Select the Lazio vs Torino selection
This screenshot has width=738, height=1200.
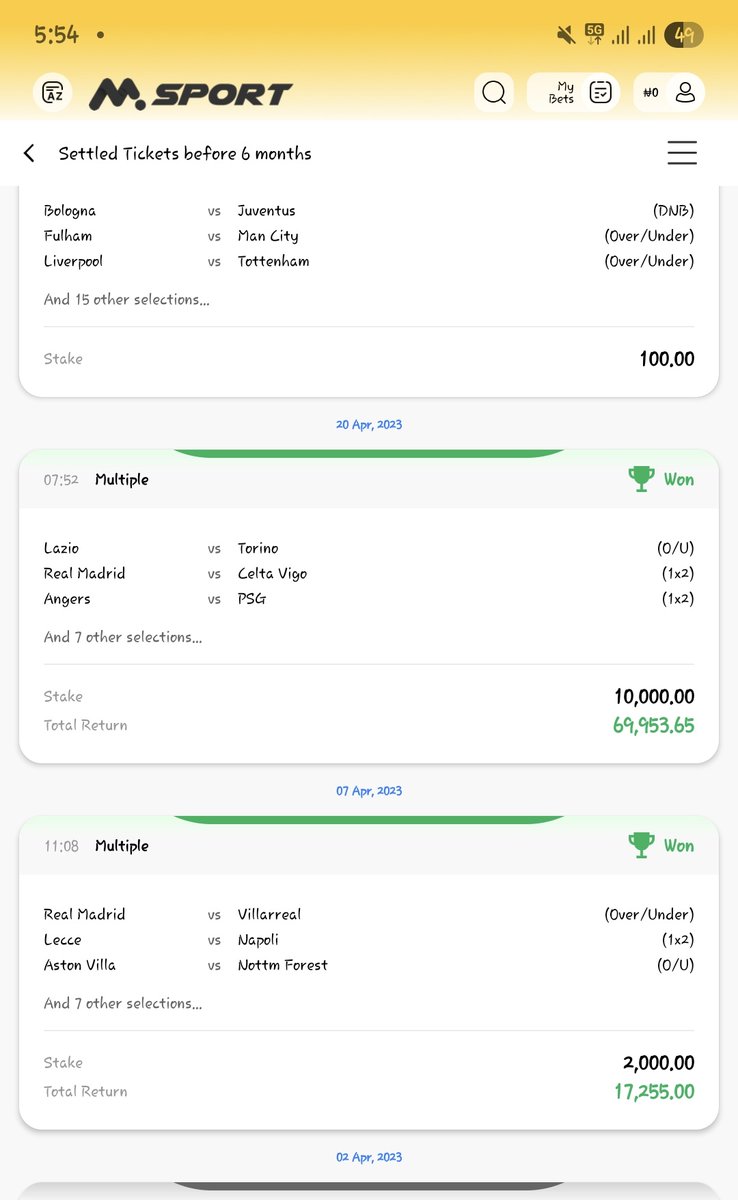369,548
